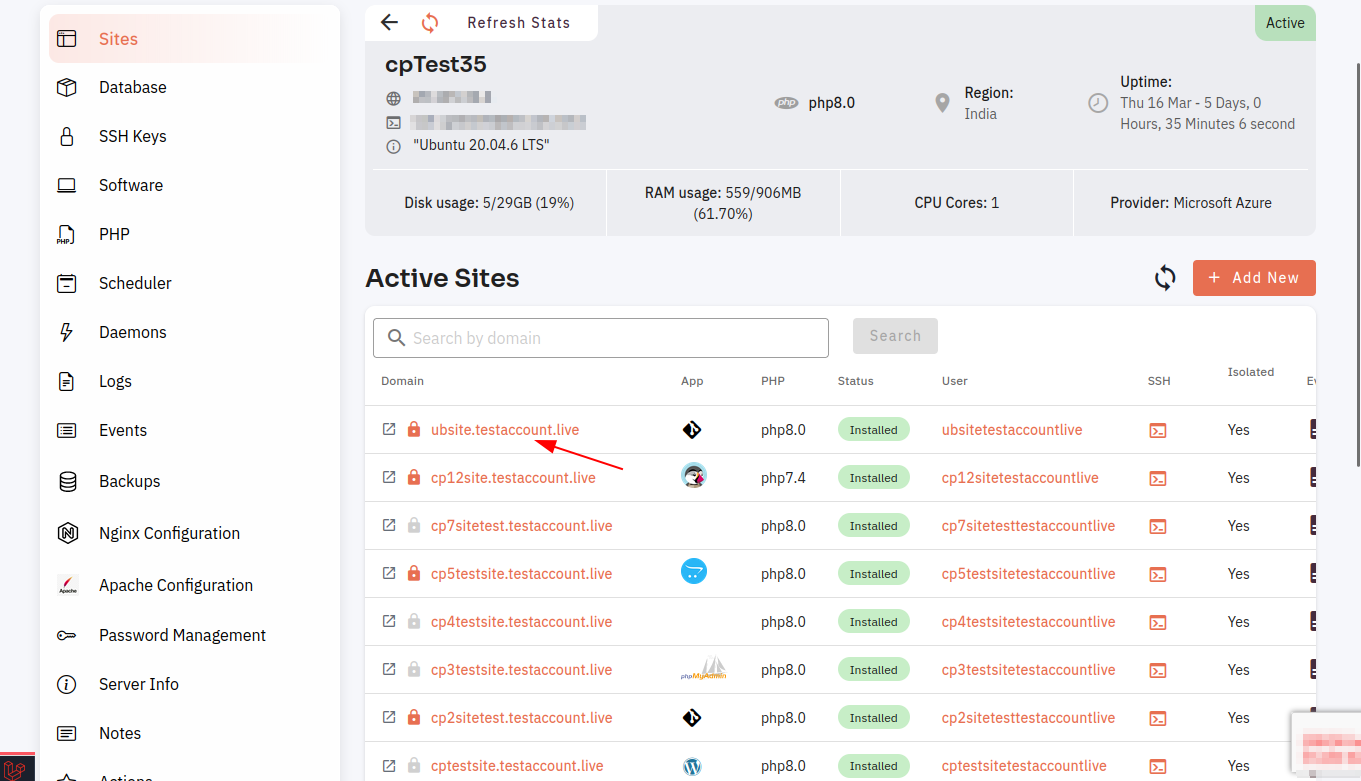Open the SSH terminal icon for cp5testsitetestaccountlive

[1157, 574]
